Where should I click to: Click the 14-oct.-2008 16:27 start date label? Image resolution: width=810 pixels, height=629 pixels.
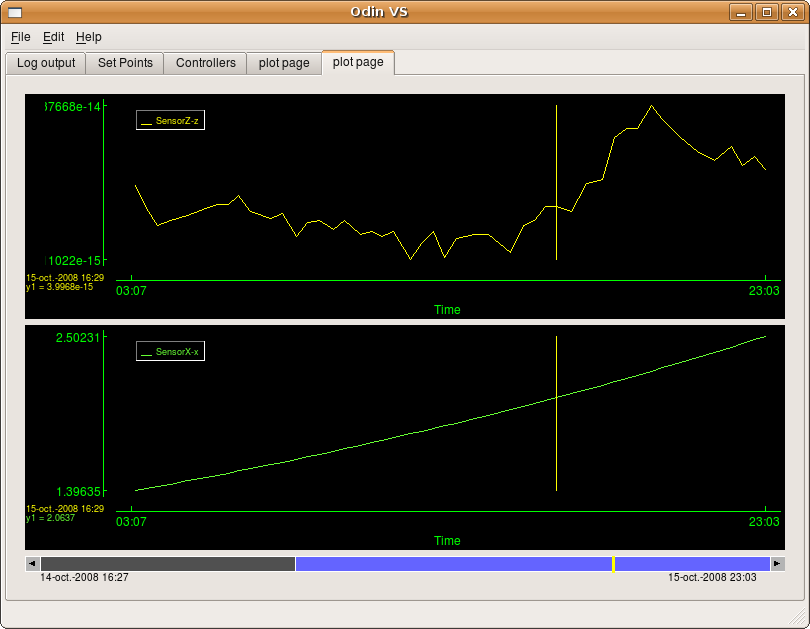[x=84, y=577]
